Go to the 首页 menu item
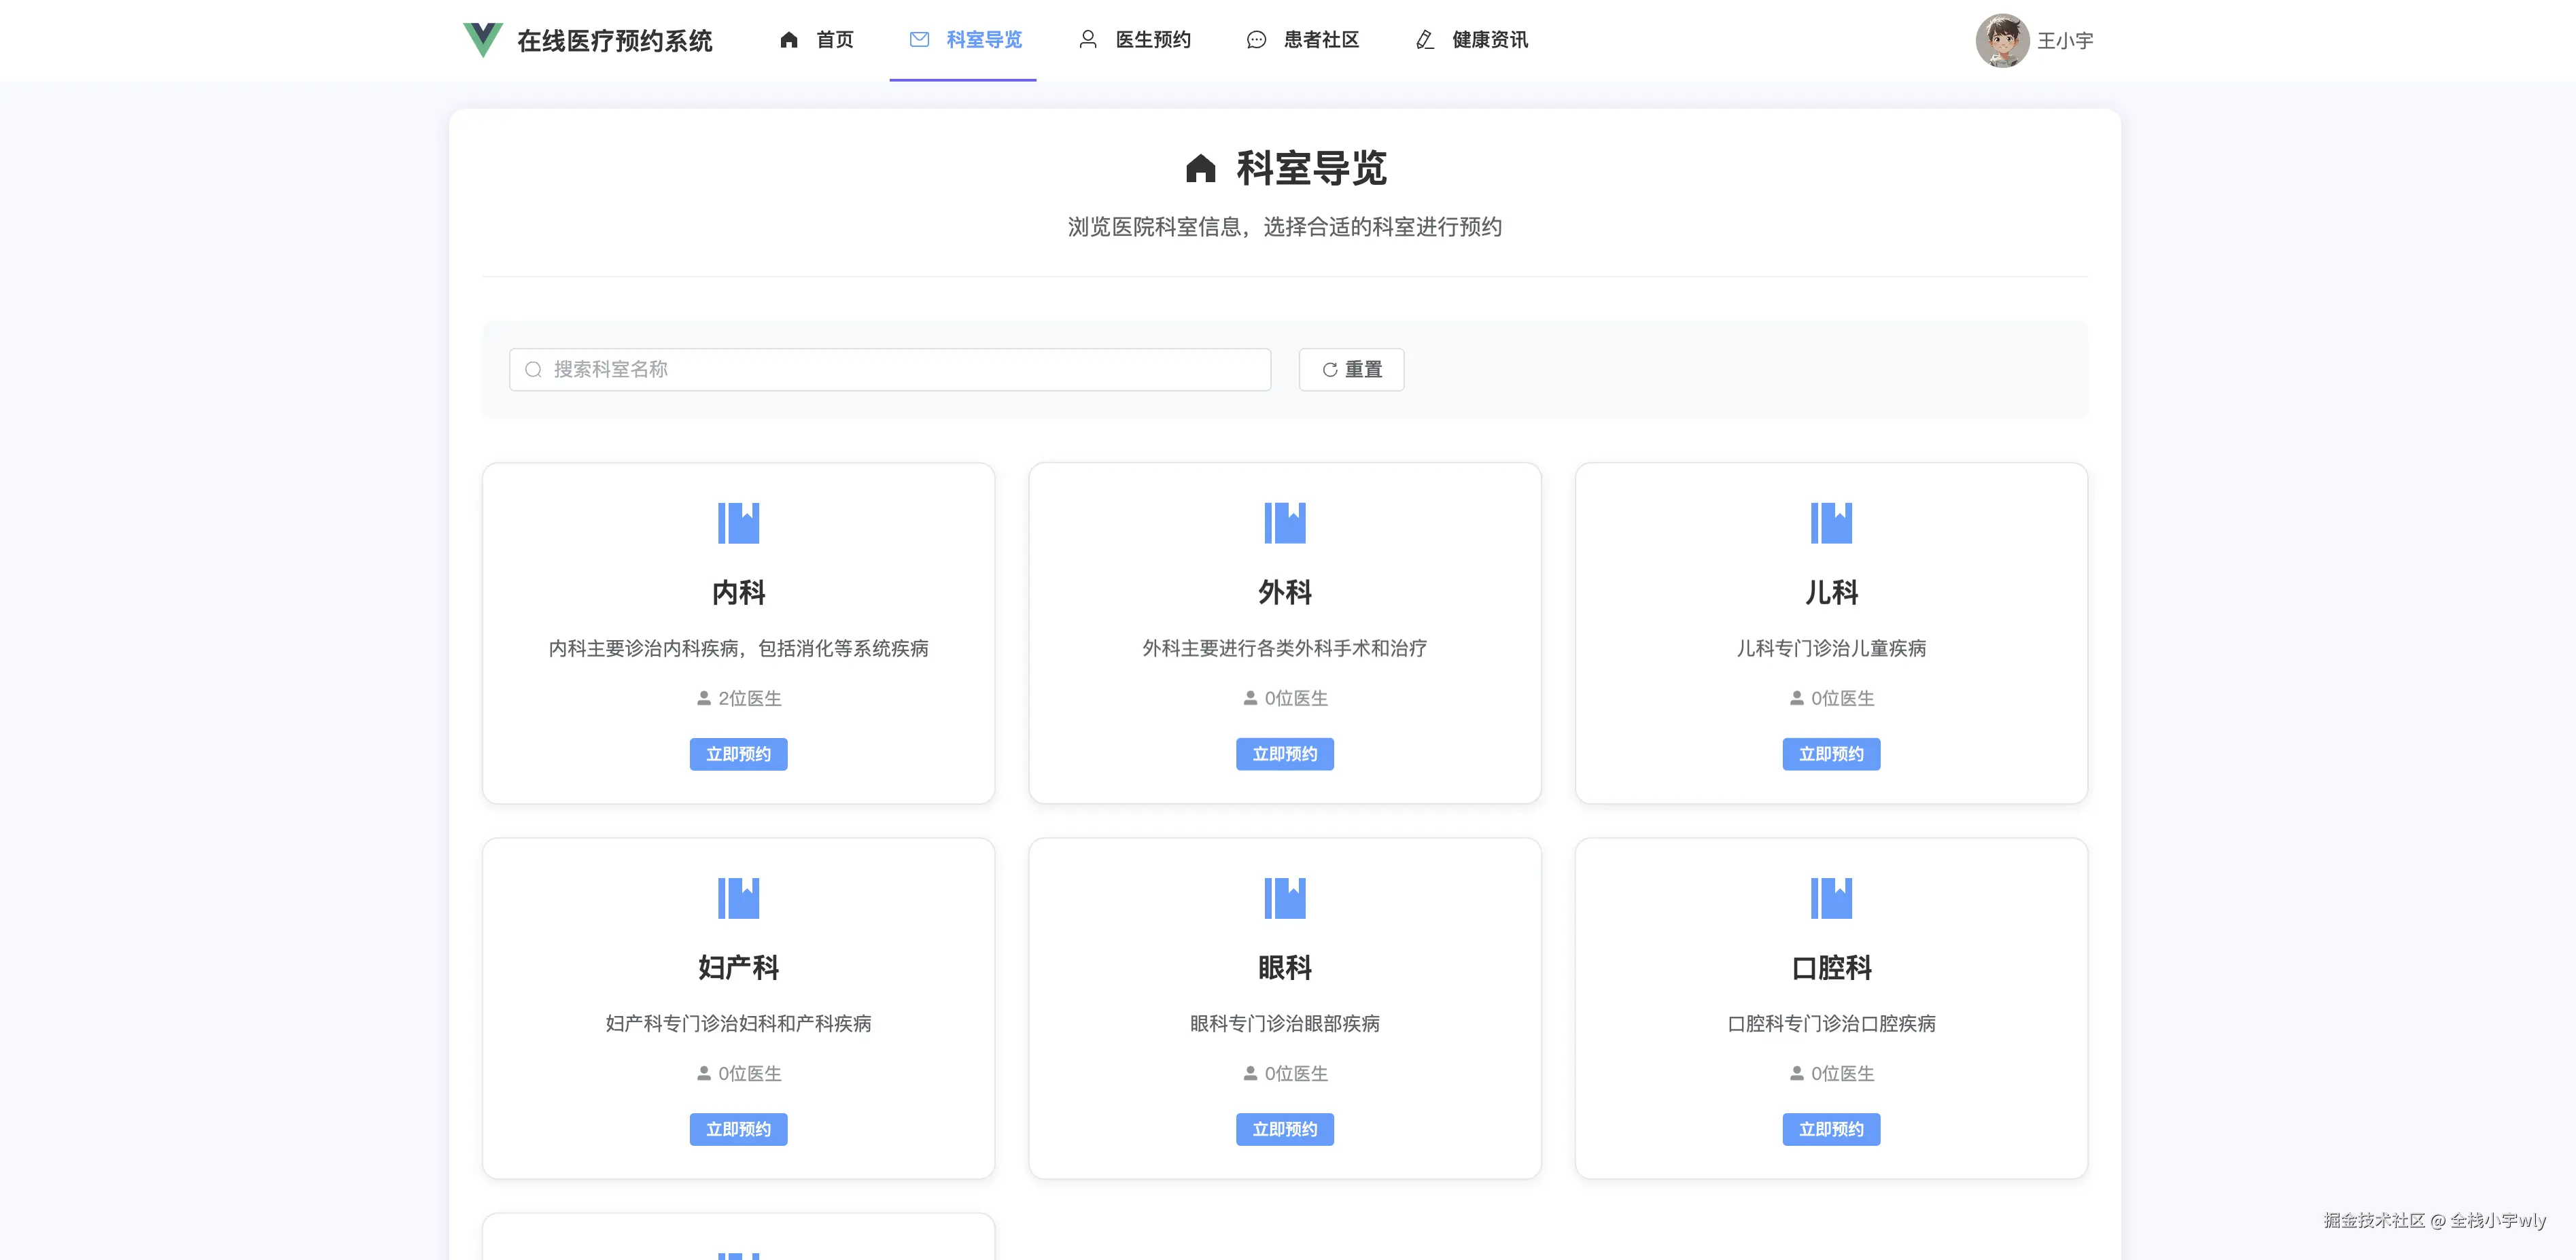Viewport: 2576px width, 1260px height. [817, 40]
